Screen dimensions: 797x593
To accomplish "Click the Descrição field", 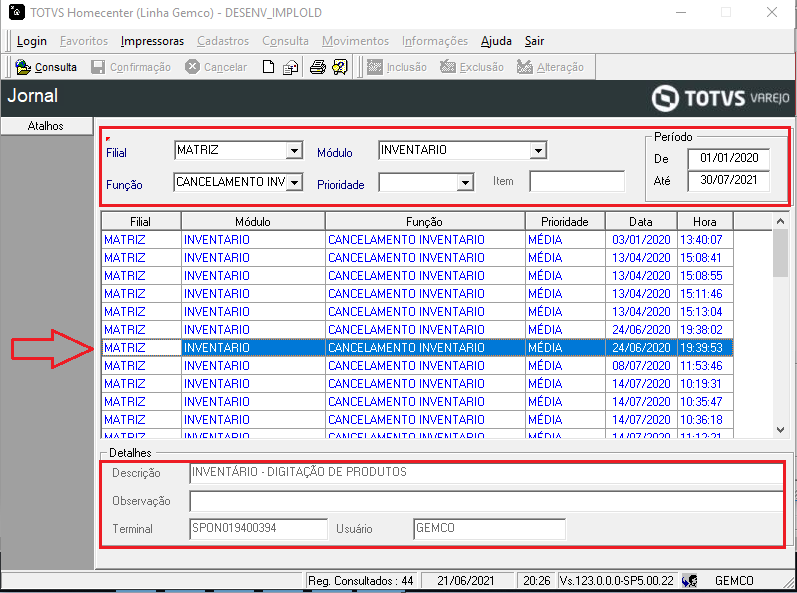I will click(x=486, y=473).
